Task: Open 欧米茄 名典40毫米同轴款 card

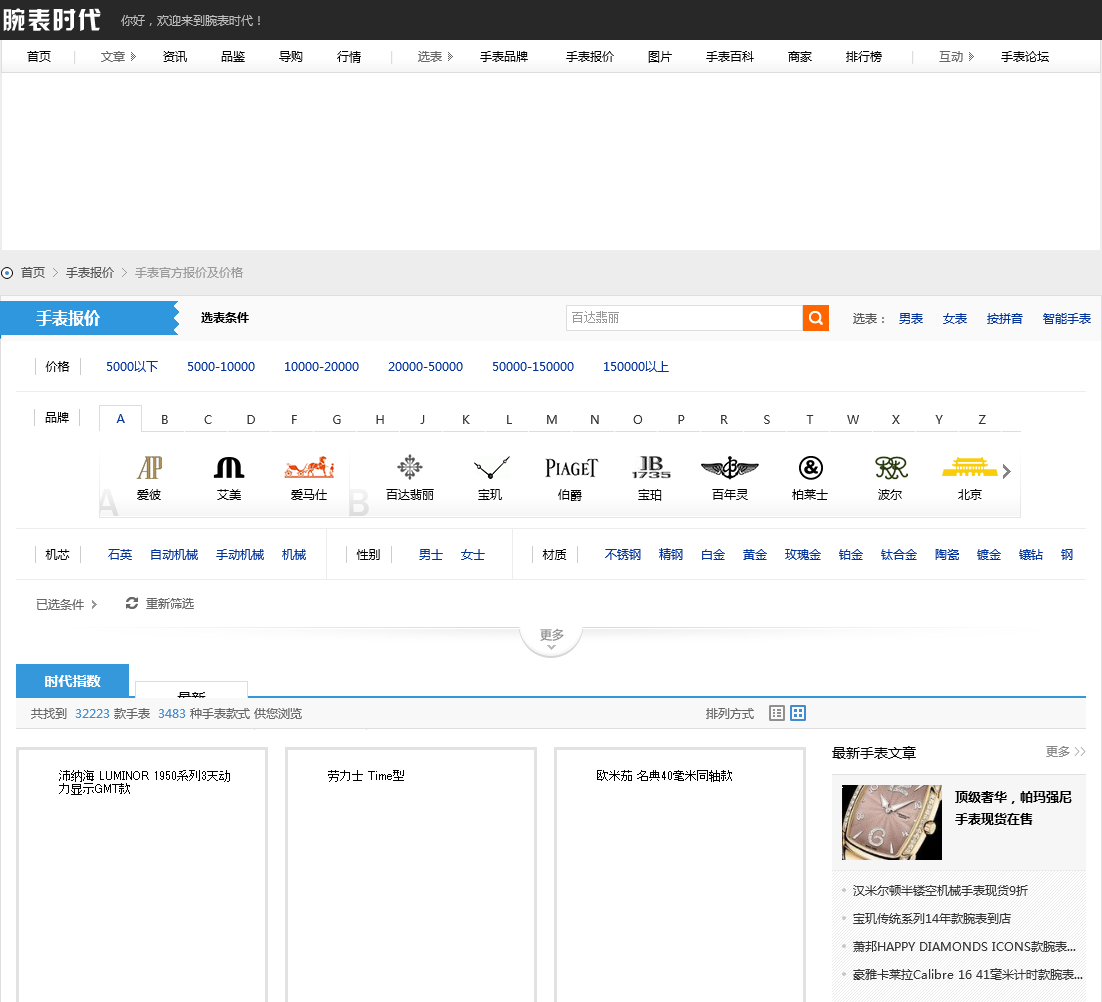Action: (x=680, y=875)
